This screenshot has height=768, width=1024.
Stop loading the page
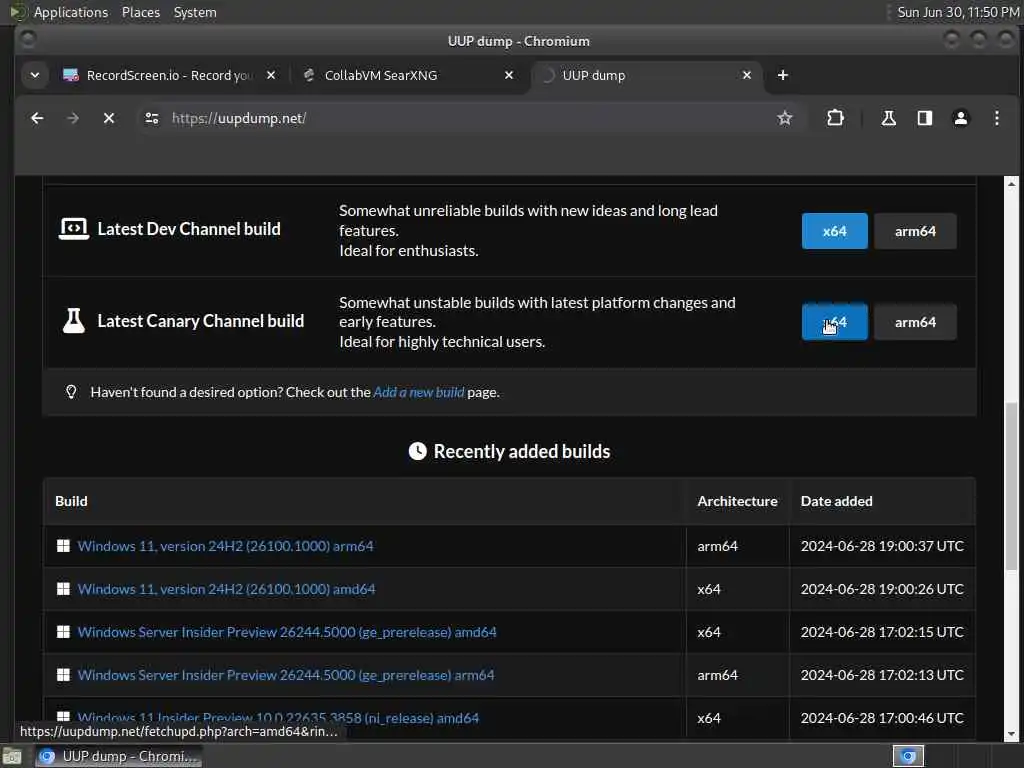109,118
